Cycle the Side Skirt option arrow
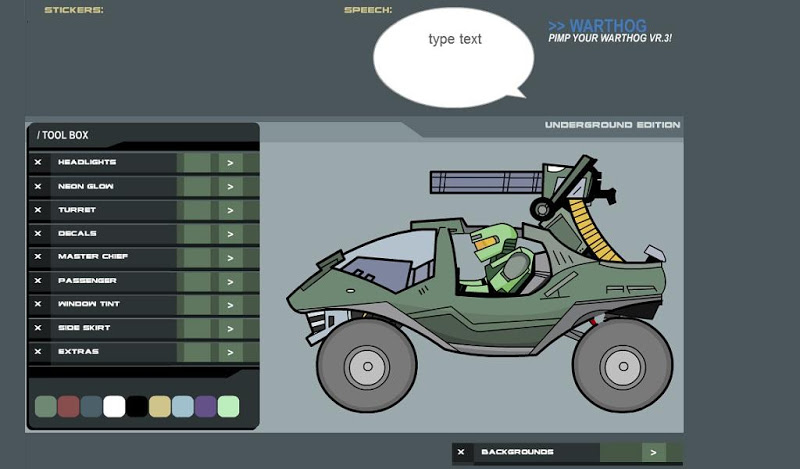Screen dimensions: 800x469 click(231, 329)
